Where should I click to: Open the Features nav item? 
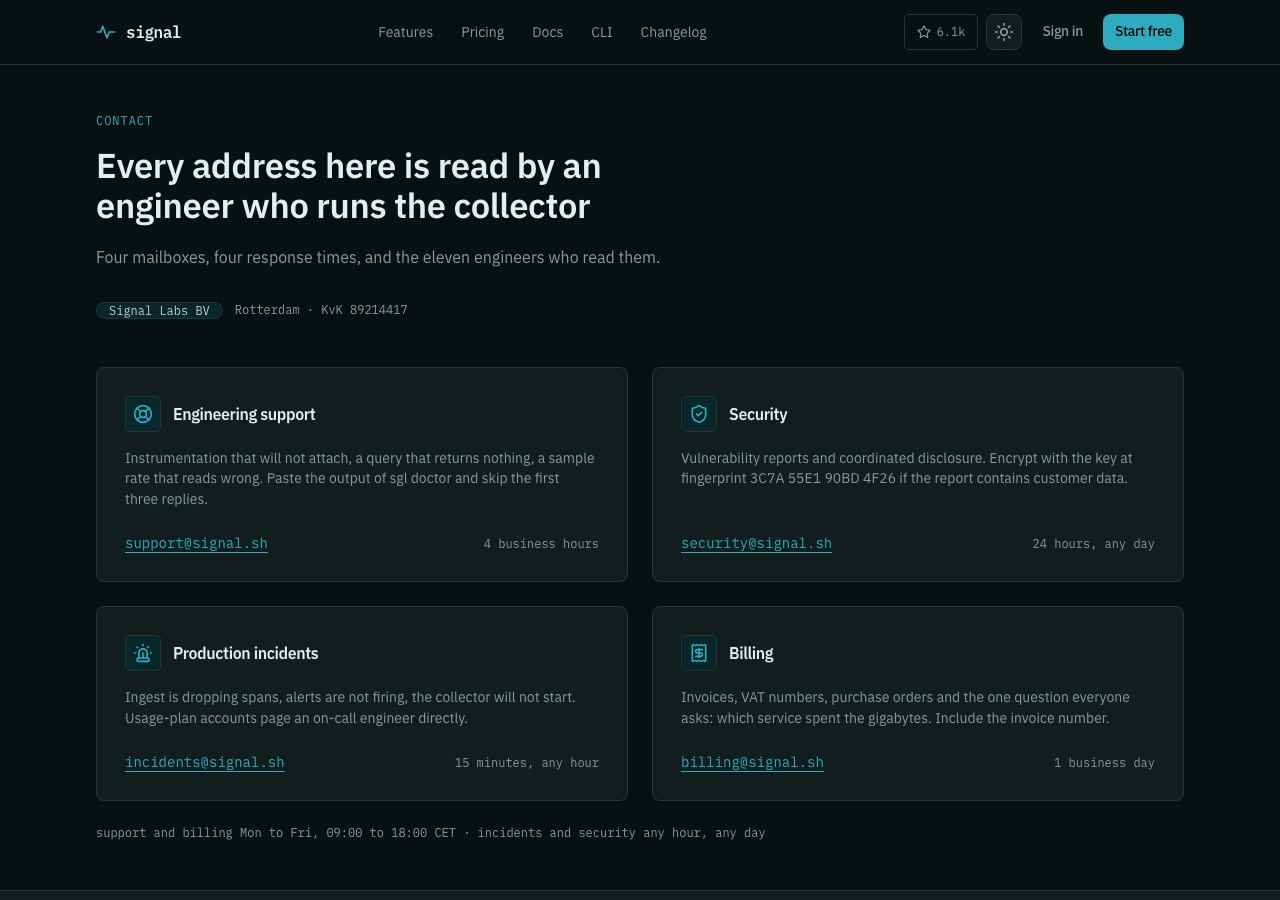pyautogui.click(x=405, y=32)
